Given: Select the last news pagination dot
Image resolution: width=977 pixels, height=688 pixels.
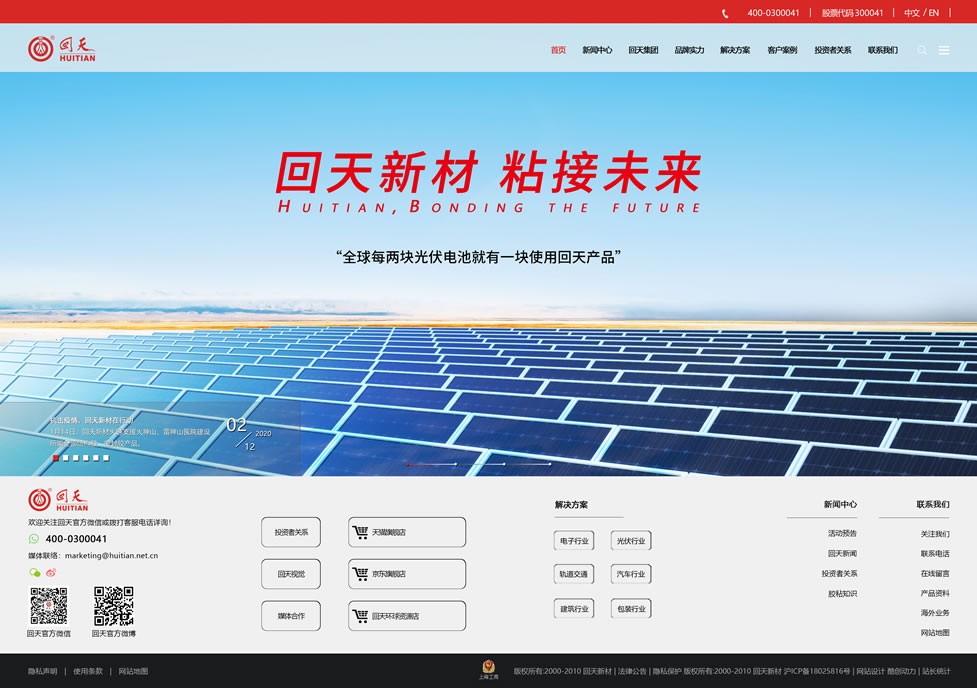Looking at the screenshot, I should coord(106,458).
